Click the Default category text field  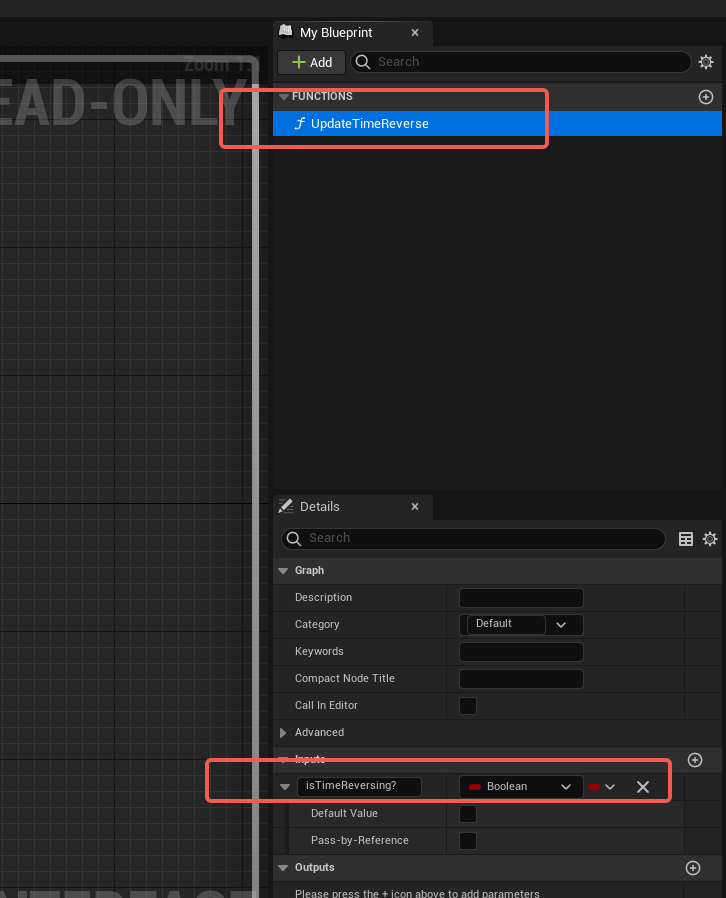[506, 624]
